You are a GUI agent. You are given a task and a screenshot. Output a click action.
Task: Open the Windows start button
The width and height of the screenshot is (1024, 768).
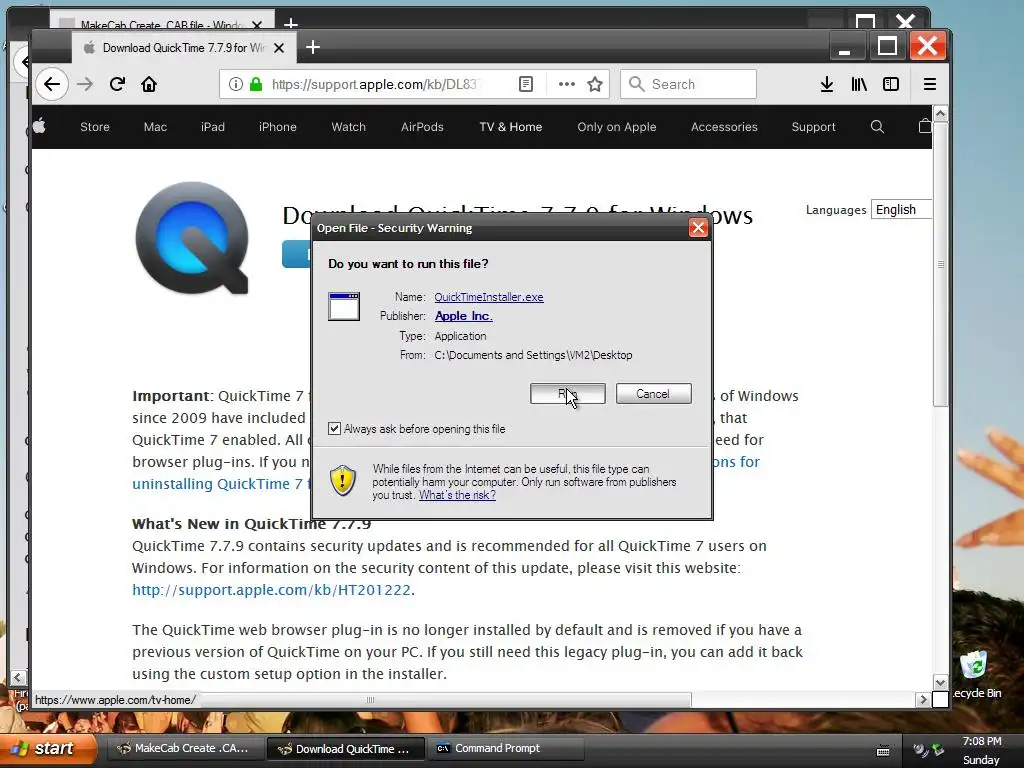tap(48, 748)
